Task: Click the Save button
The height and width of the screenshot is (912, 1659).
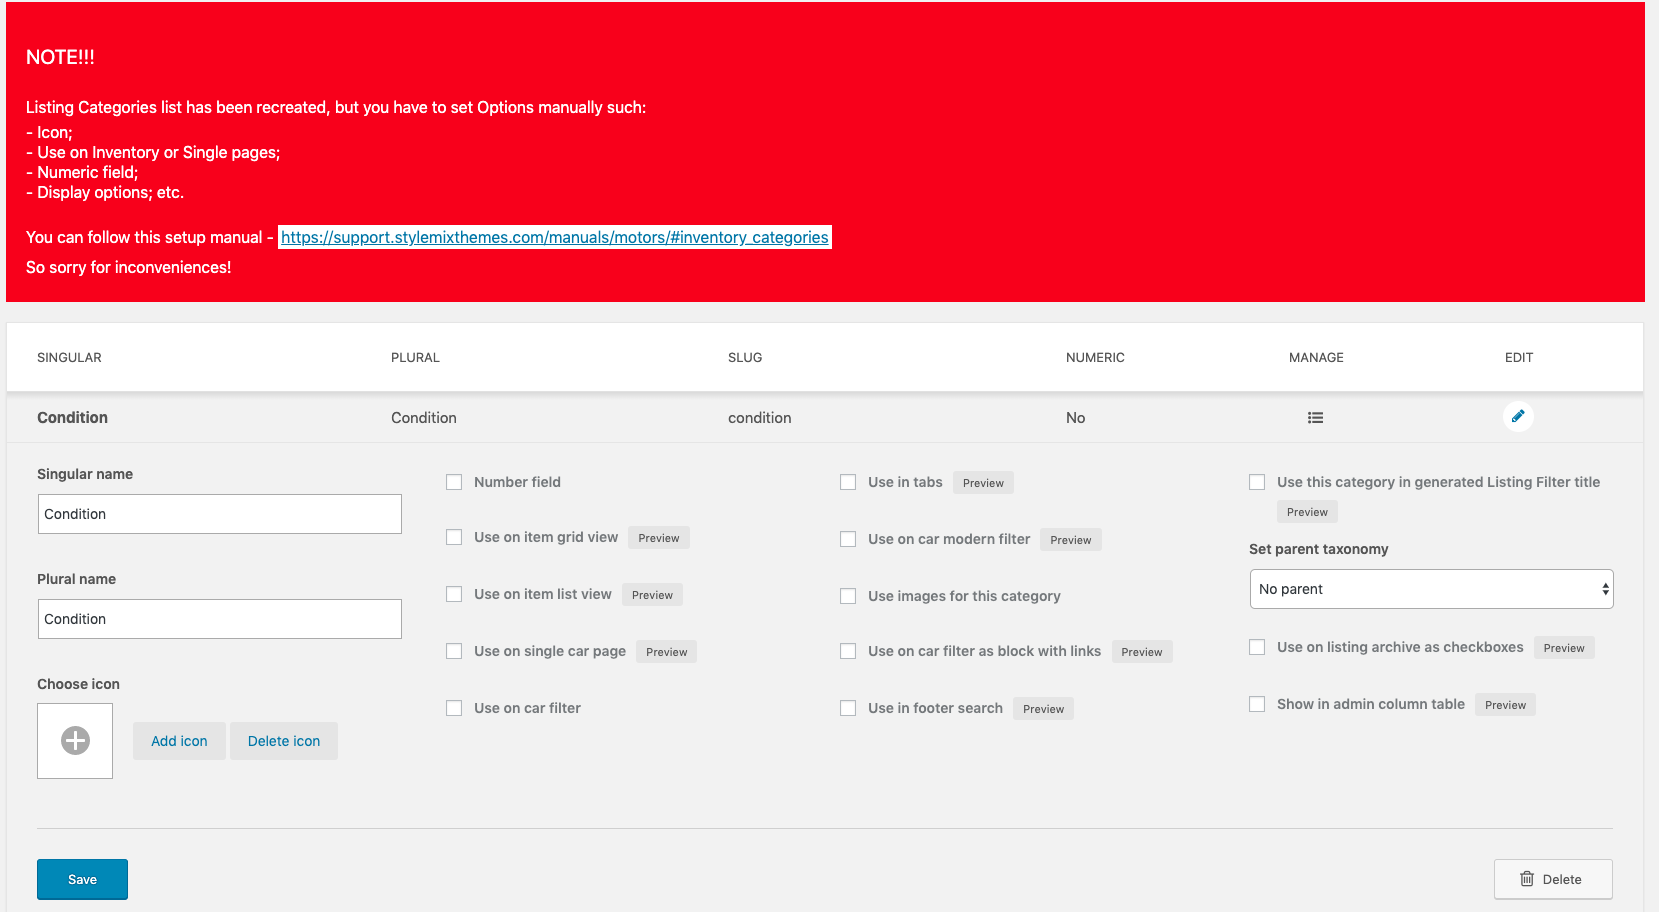Action: [x=82, y=879]
